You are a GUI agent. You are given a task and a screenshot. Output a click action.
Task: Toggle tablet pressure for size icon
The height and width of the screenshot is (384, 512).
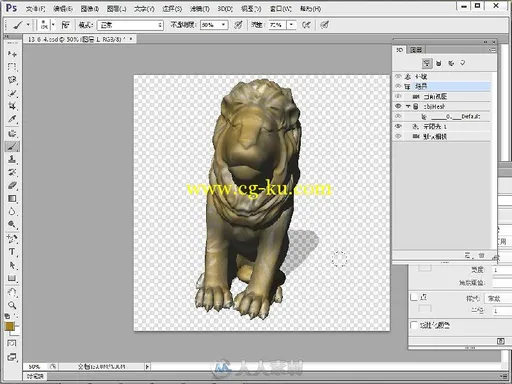325,25
